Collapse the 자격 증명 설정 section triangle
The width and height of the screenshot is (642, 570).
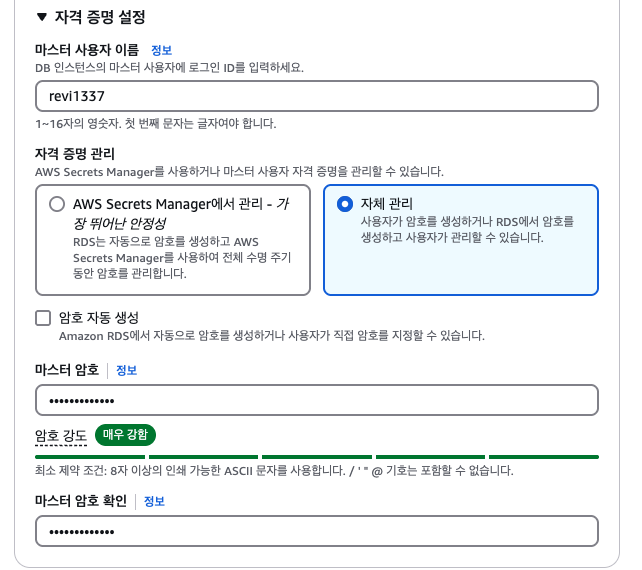tap(41, 17)
